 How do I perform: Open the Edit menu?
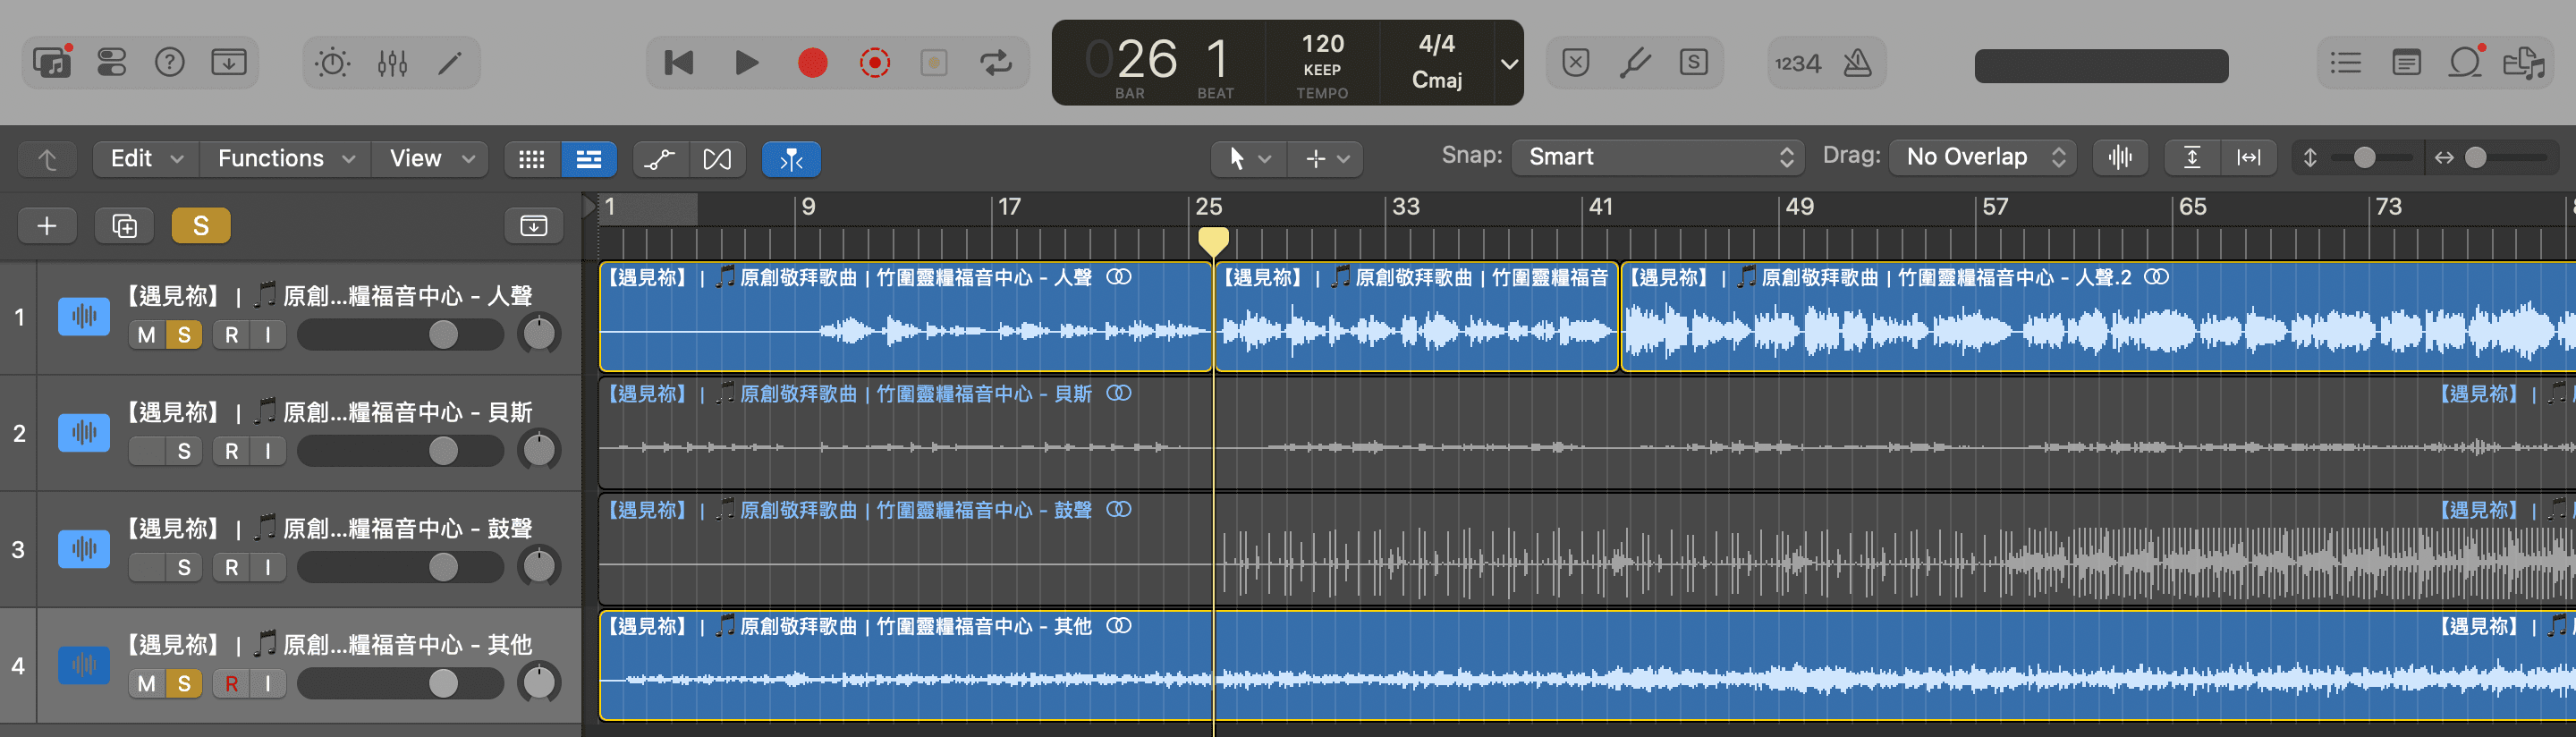146,158
